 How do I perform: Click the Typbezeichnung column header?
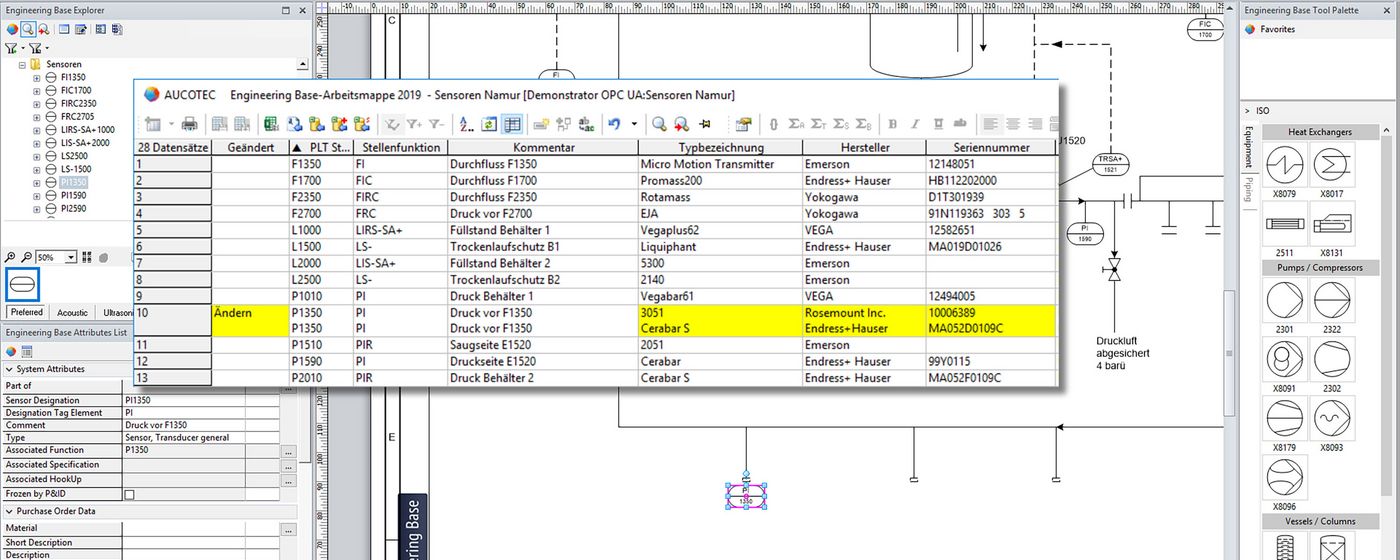click(720, 147)
